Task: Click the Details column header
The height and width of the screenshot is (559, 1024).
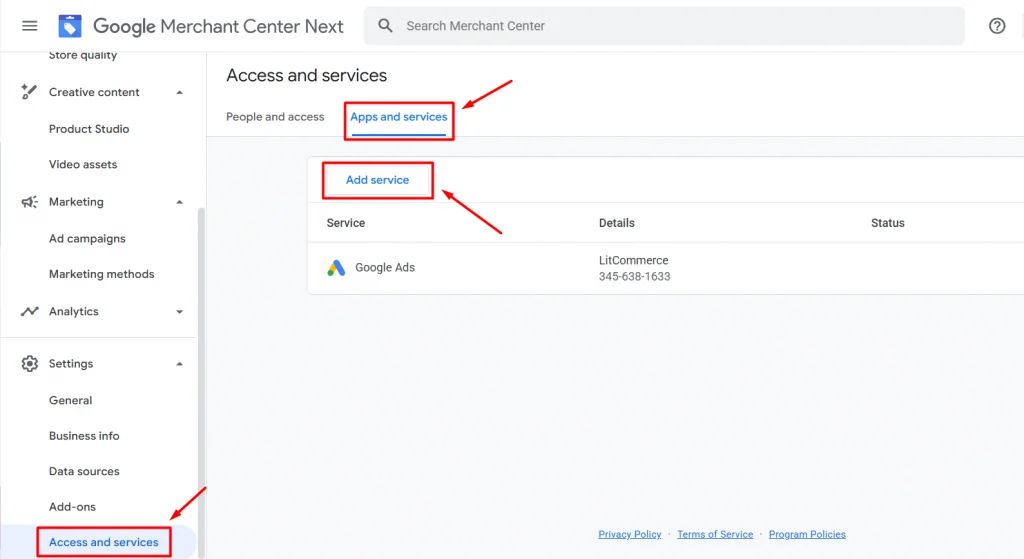Action: pos(616,223)
